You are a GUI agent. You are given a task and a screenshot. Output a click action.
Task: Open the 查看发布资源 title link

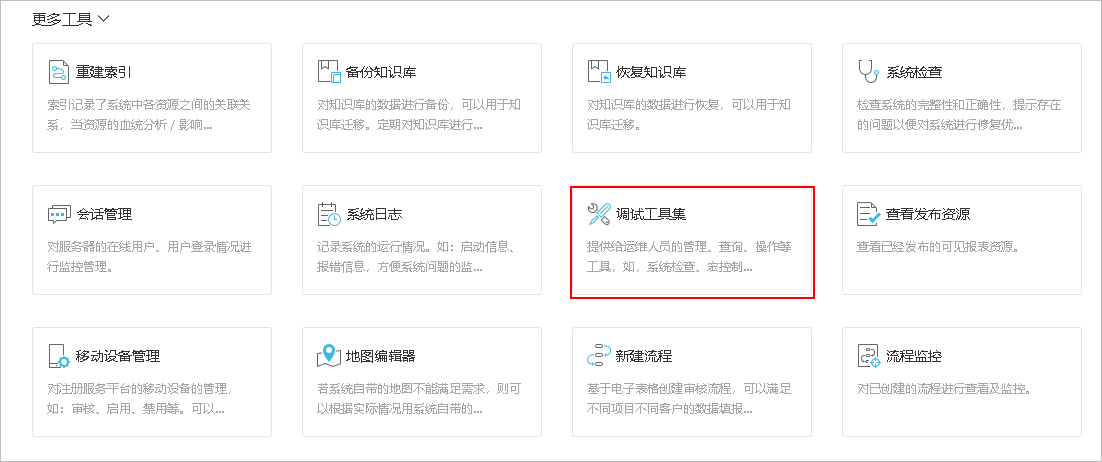tap(927, 214)
